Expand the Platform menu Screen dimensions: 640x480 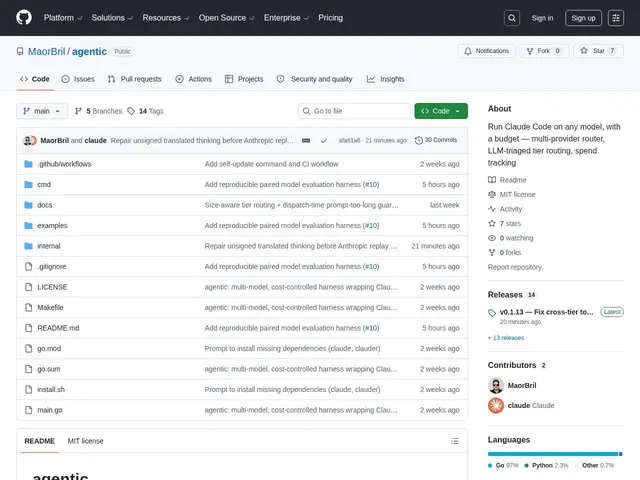point(63,18)
